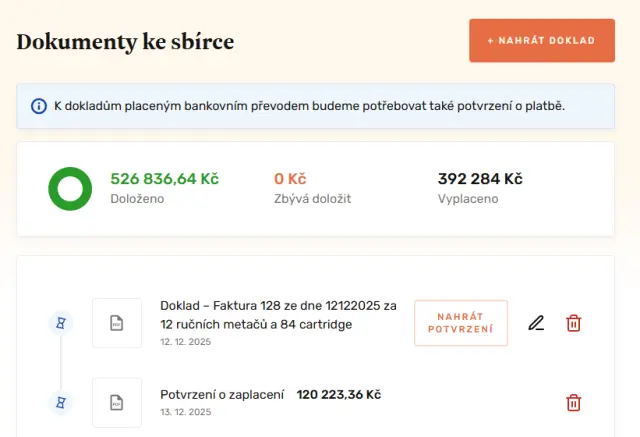Viewport: 640px width, 437px height.
Task: Click the hourglass status icon beside Faktura 128
Action: (x=61, y=323)
